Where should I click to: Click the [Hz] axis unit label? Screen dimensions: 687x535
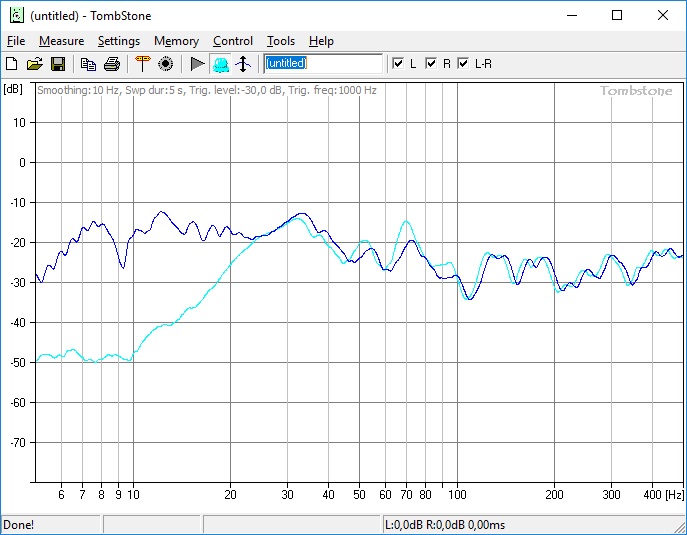[674, 495]
